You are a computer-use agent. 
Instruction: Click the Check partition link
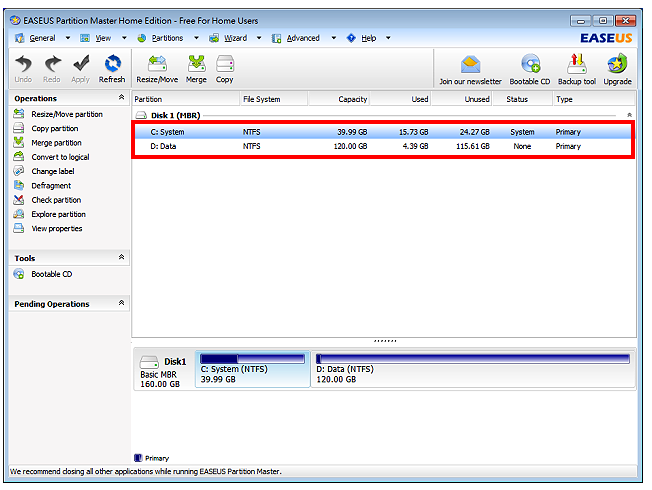[x=56, y=200]
